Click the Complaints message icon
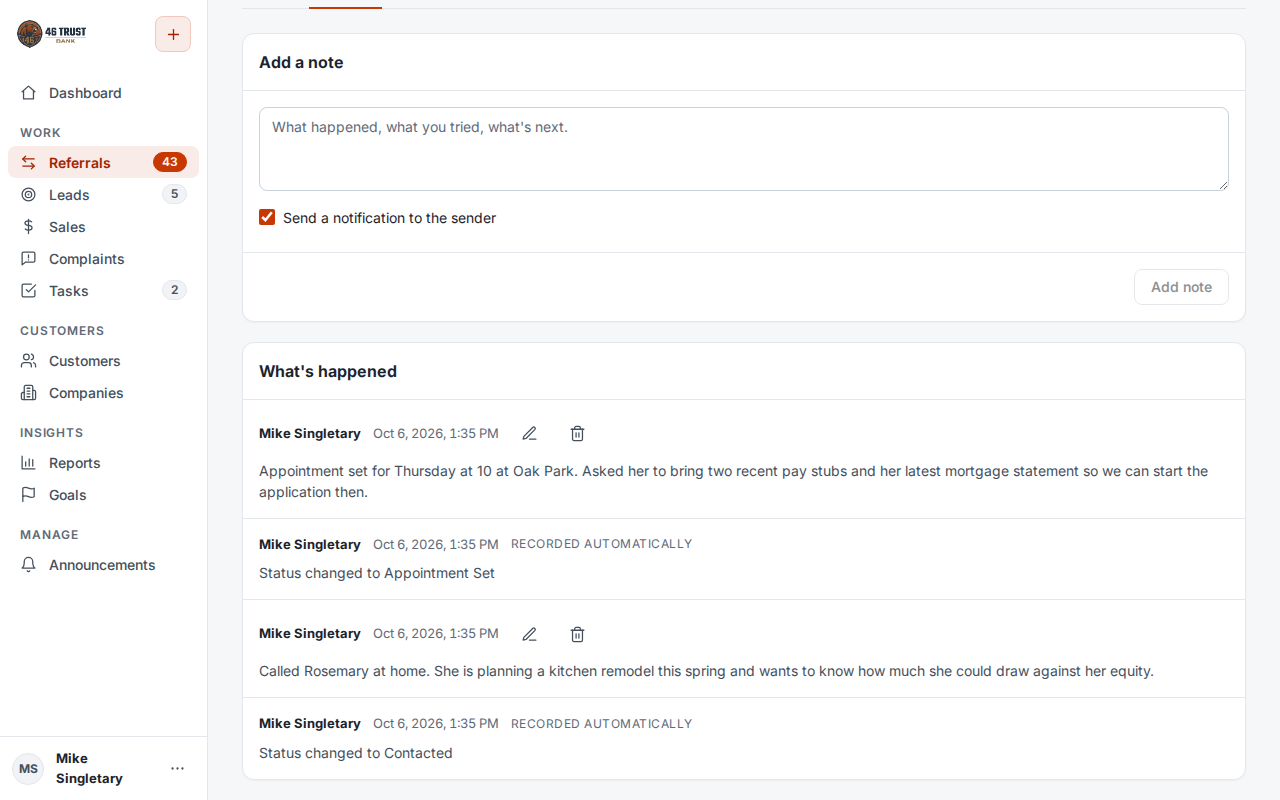 tap(29, 259)
